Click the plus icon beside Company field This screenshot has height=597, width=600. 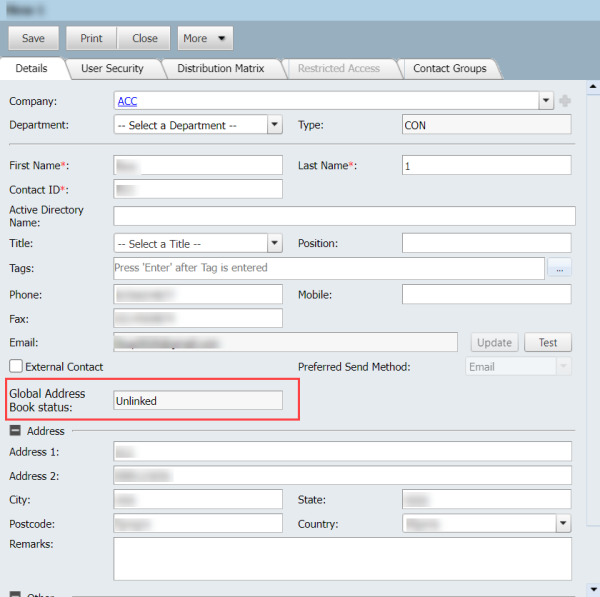point(565,101)
